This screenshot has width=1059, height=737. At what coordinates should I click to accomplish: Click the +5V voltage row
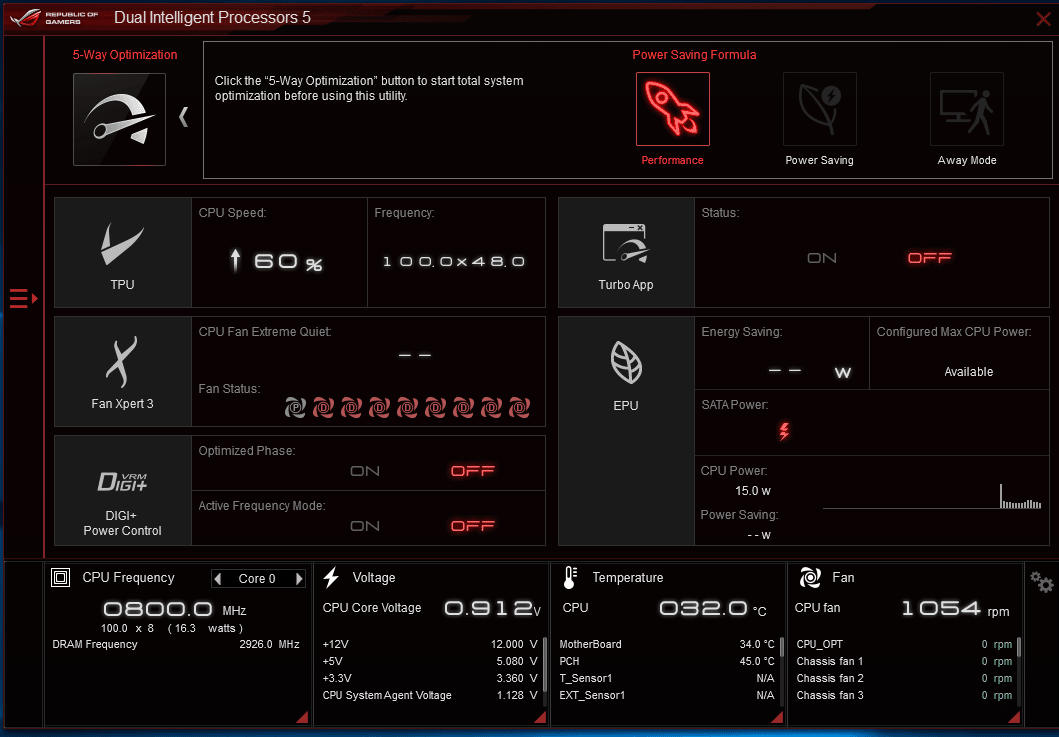coord(430,661)
